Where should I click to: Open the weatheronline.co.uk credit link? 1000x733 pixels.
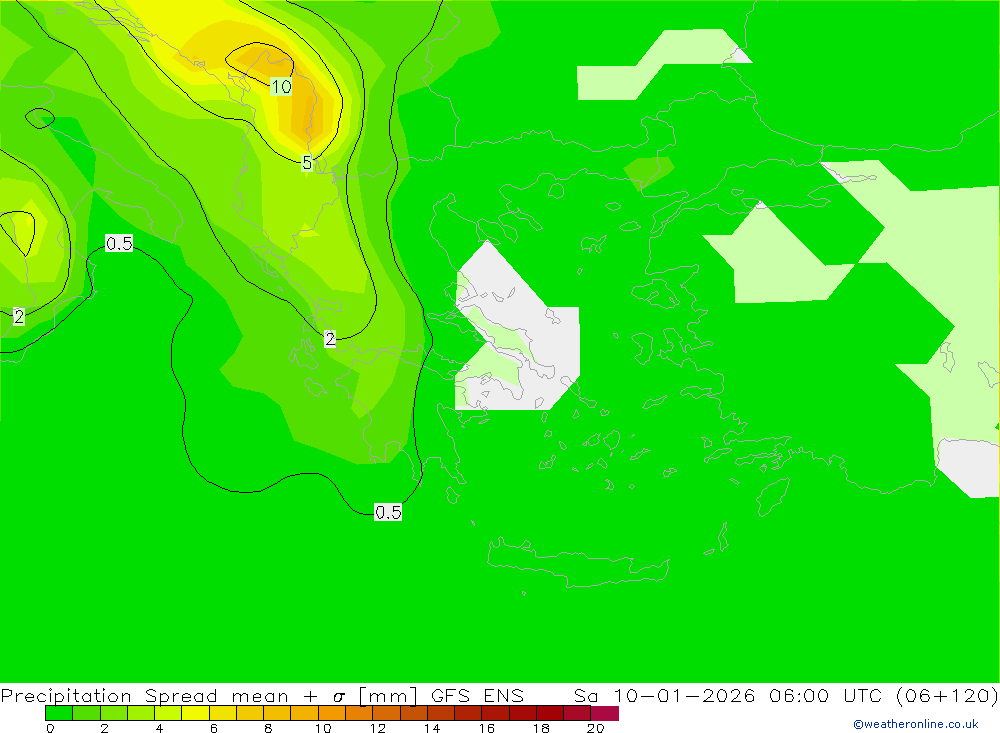[x=915, y=724]
